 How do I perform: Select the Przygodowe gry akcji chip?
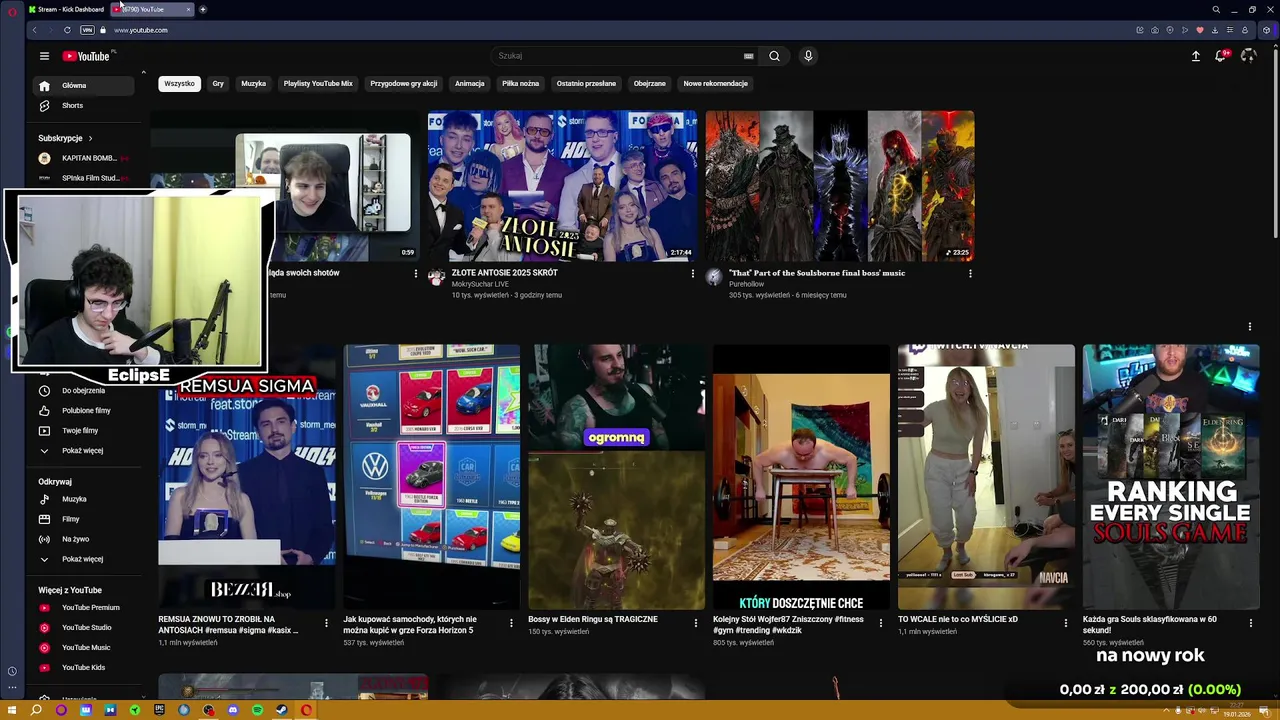click(404, 83)
